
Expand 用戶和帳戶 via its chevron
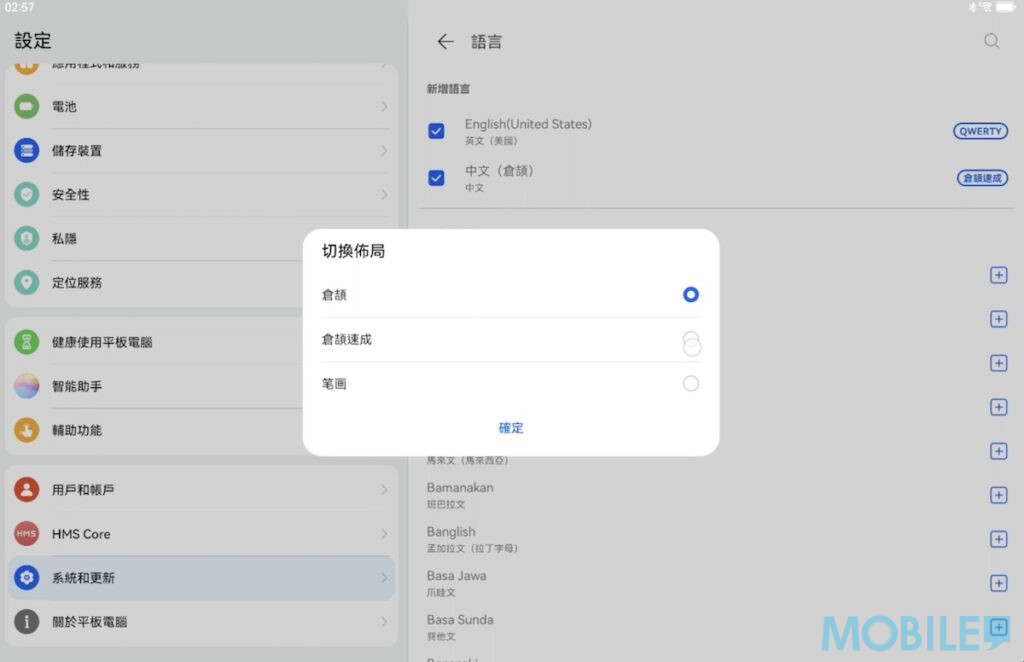coord(384,490)
